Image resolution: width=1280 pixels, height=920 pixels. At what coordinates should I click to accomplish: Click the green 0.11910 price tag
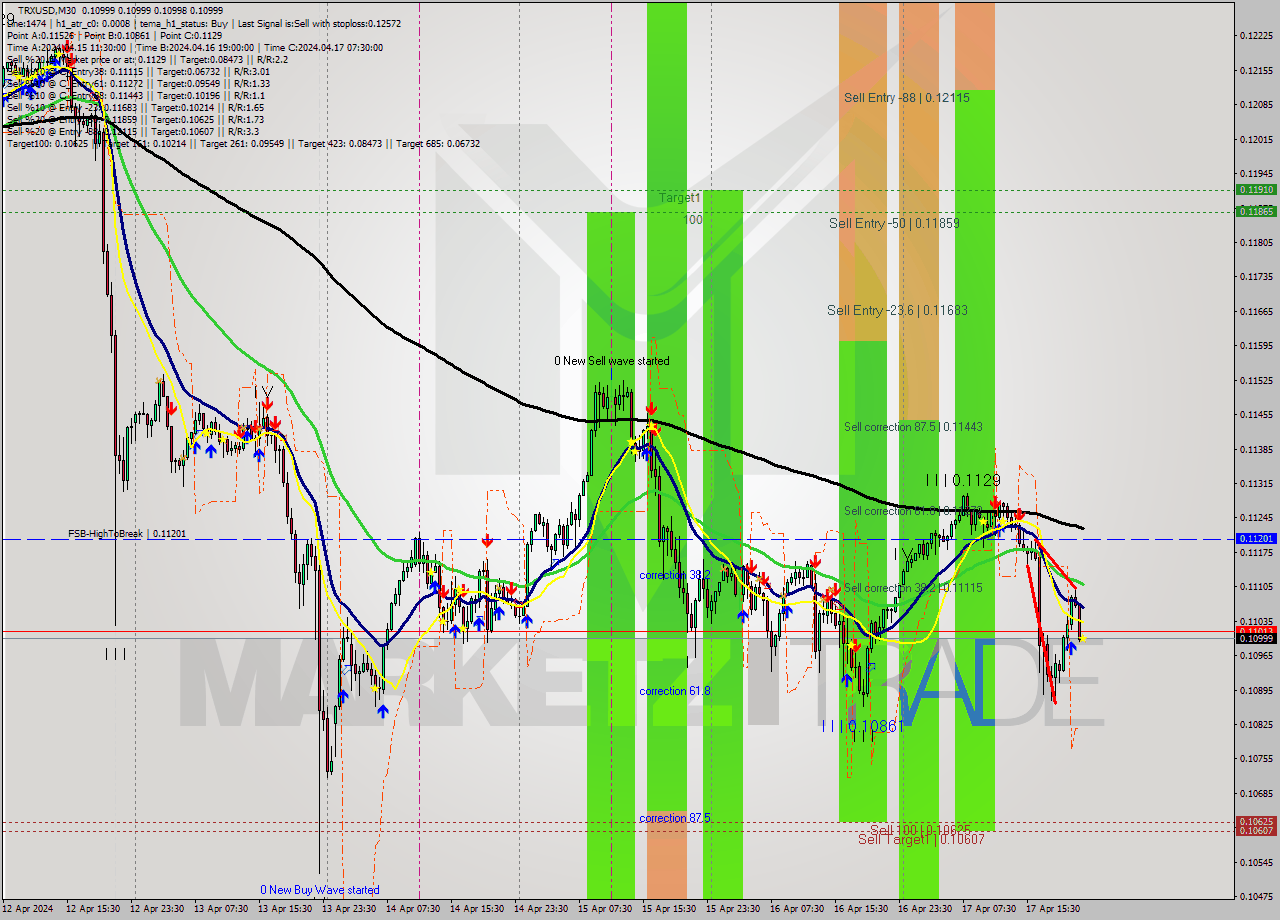pos(1256,189)
